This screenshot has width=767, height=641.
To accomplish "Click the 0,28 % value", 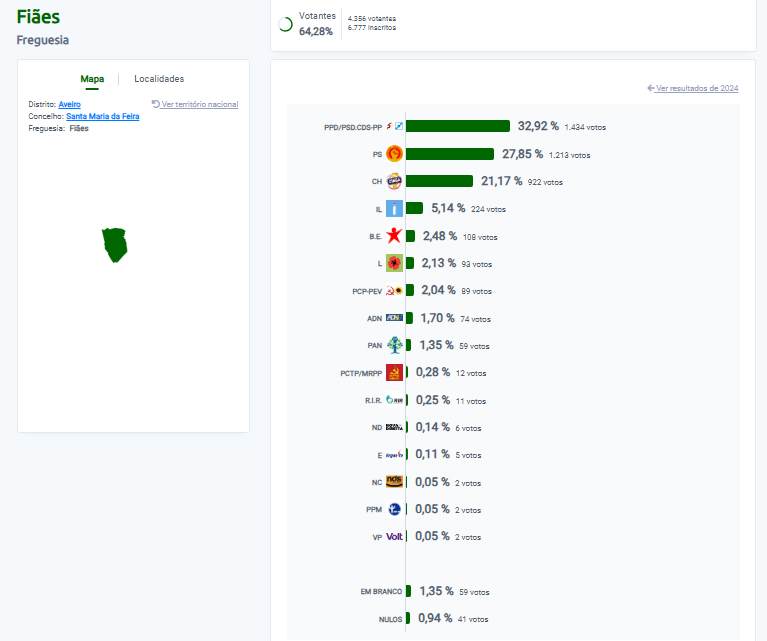I will point(433,372).
